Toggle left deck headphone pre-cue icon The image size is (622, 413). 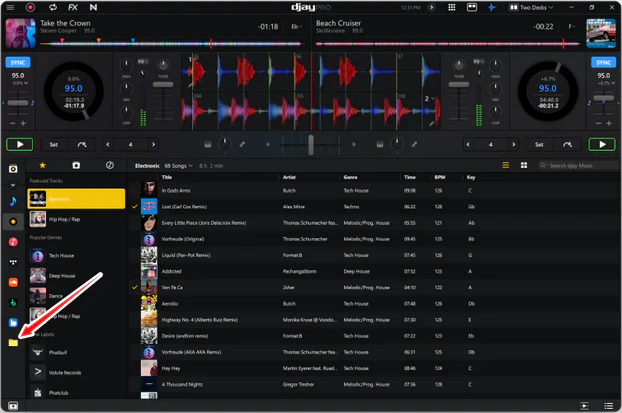coord(207,144)
